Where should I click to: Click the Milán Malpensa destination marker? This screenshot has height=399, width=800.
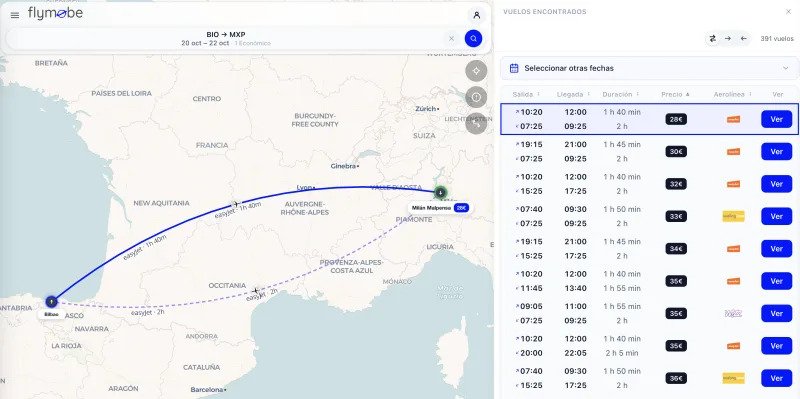click(x=440, y=193)
